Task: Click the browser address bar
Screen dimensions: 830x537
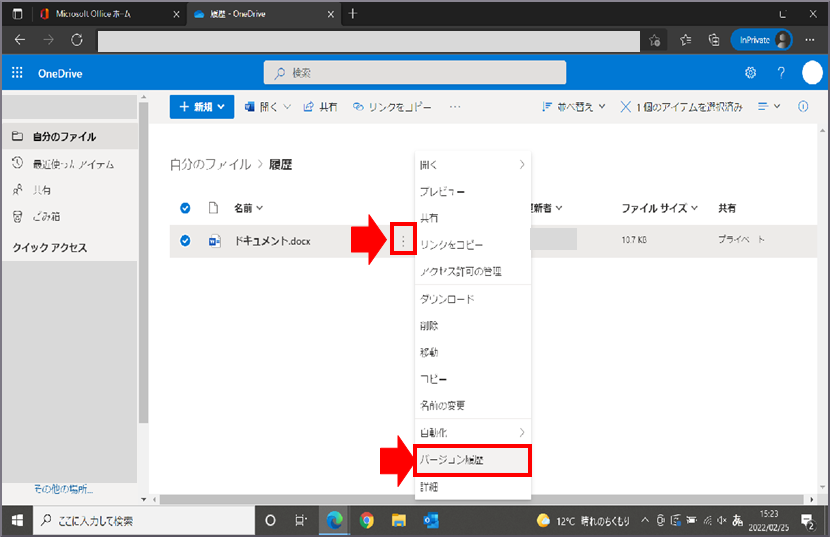Action: coord(369,40)
